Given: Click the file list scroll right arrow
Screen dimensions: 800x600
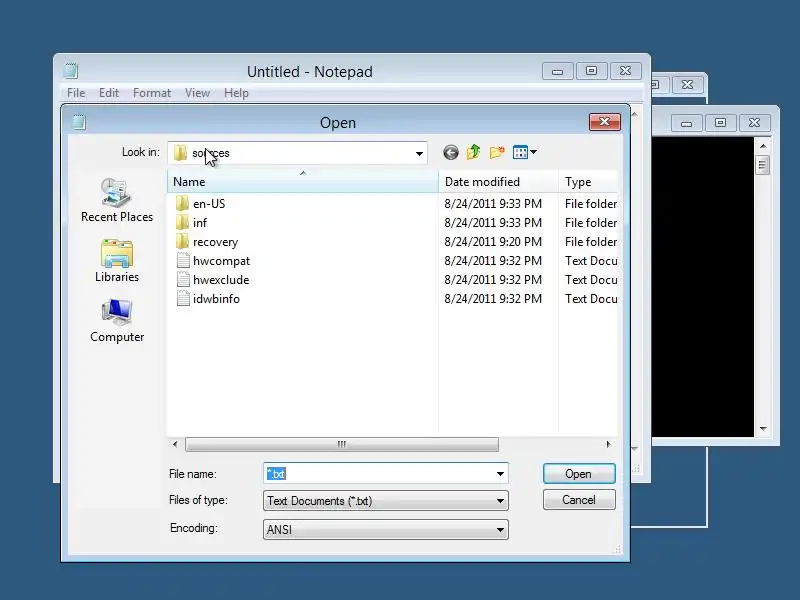Looking at the screenshot, I should coord(608,444).
